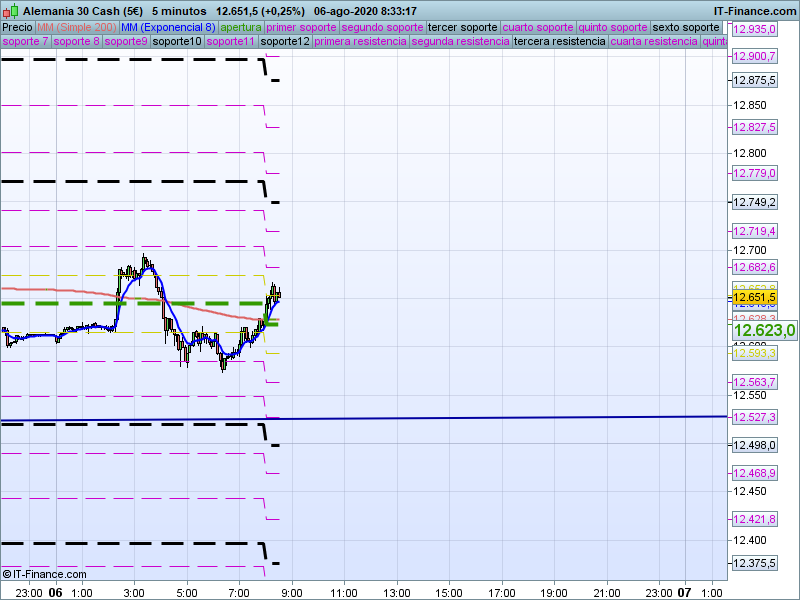Click the segundo soporte legend label
800x600 pixels.
point(382,27)
